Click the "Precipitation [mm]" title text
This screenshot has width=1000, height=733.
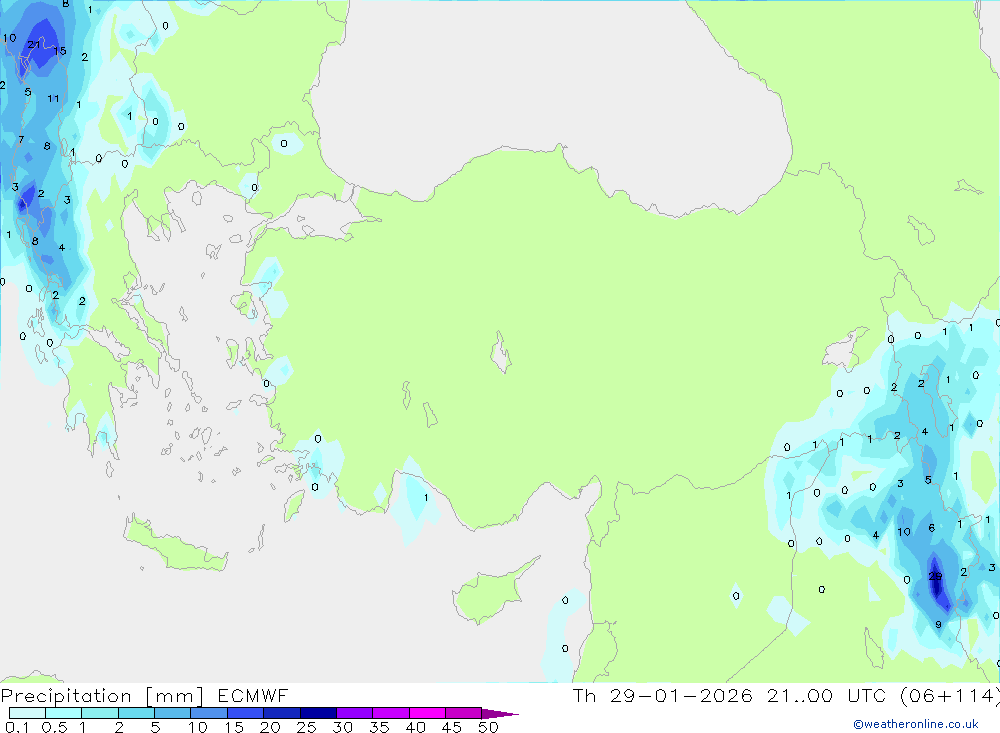[x=102, y=696]
